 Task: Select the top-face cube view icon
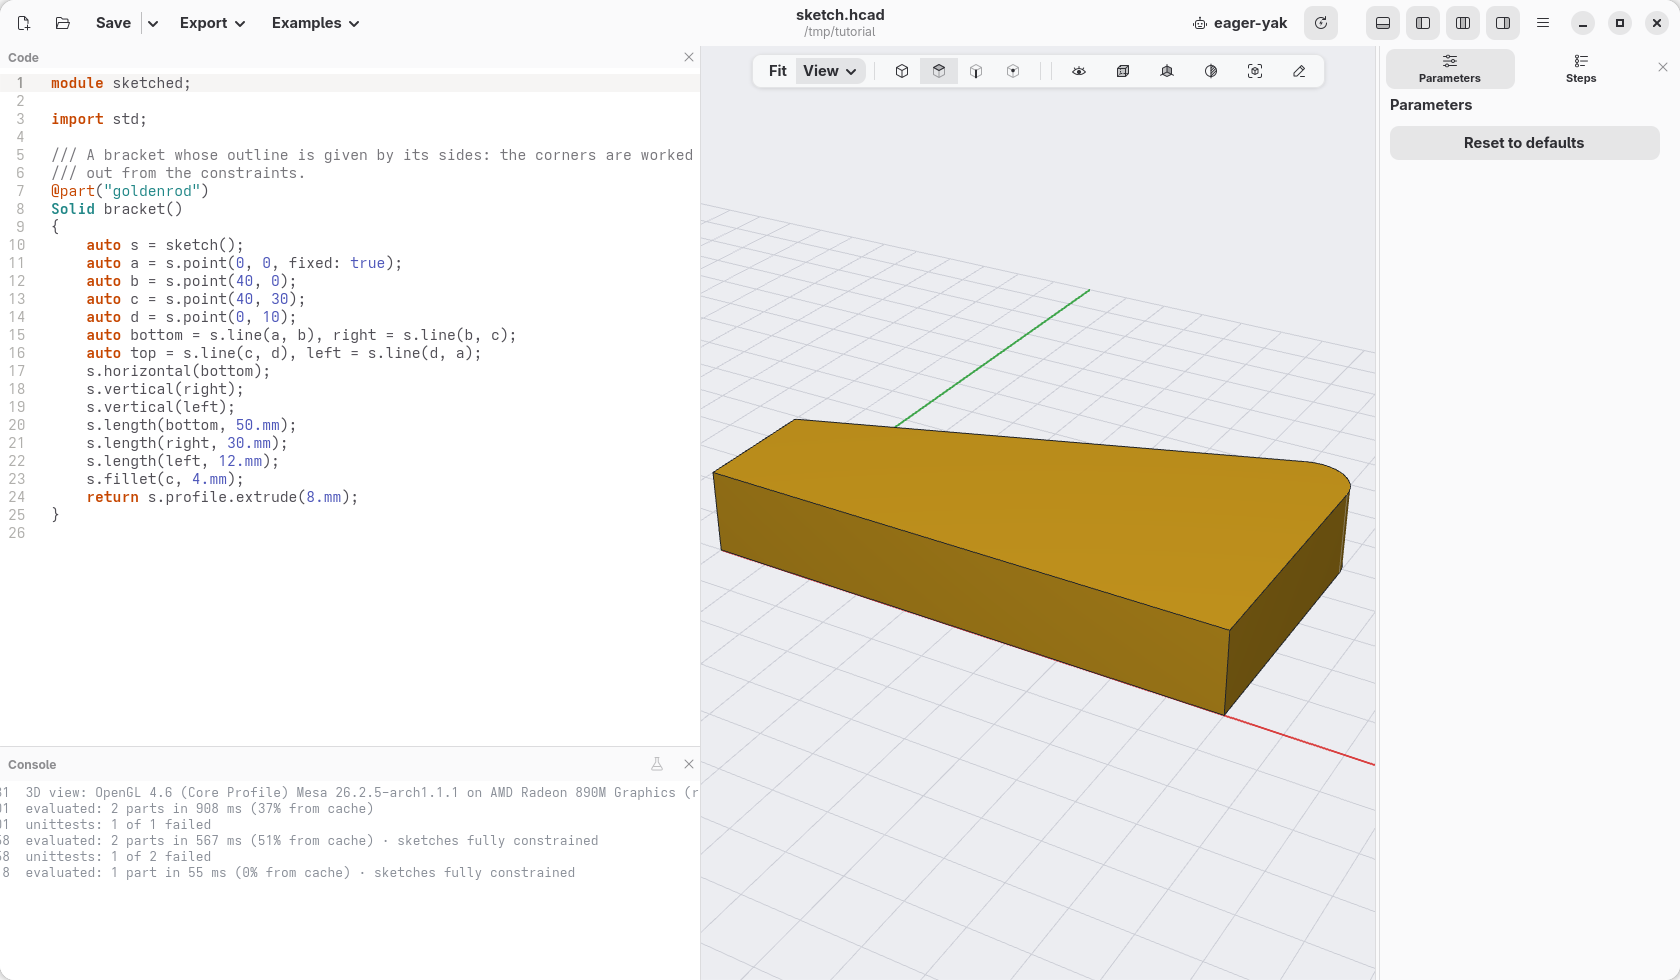pyautogui.click(x=939, y=71)
